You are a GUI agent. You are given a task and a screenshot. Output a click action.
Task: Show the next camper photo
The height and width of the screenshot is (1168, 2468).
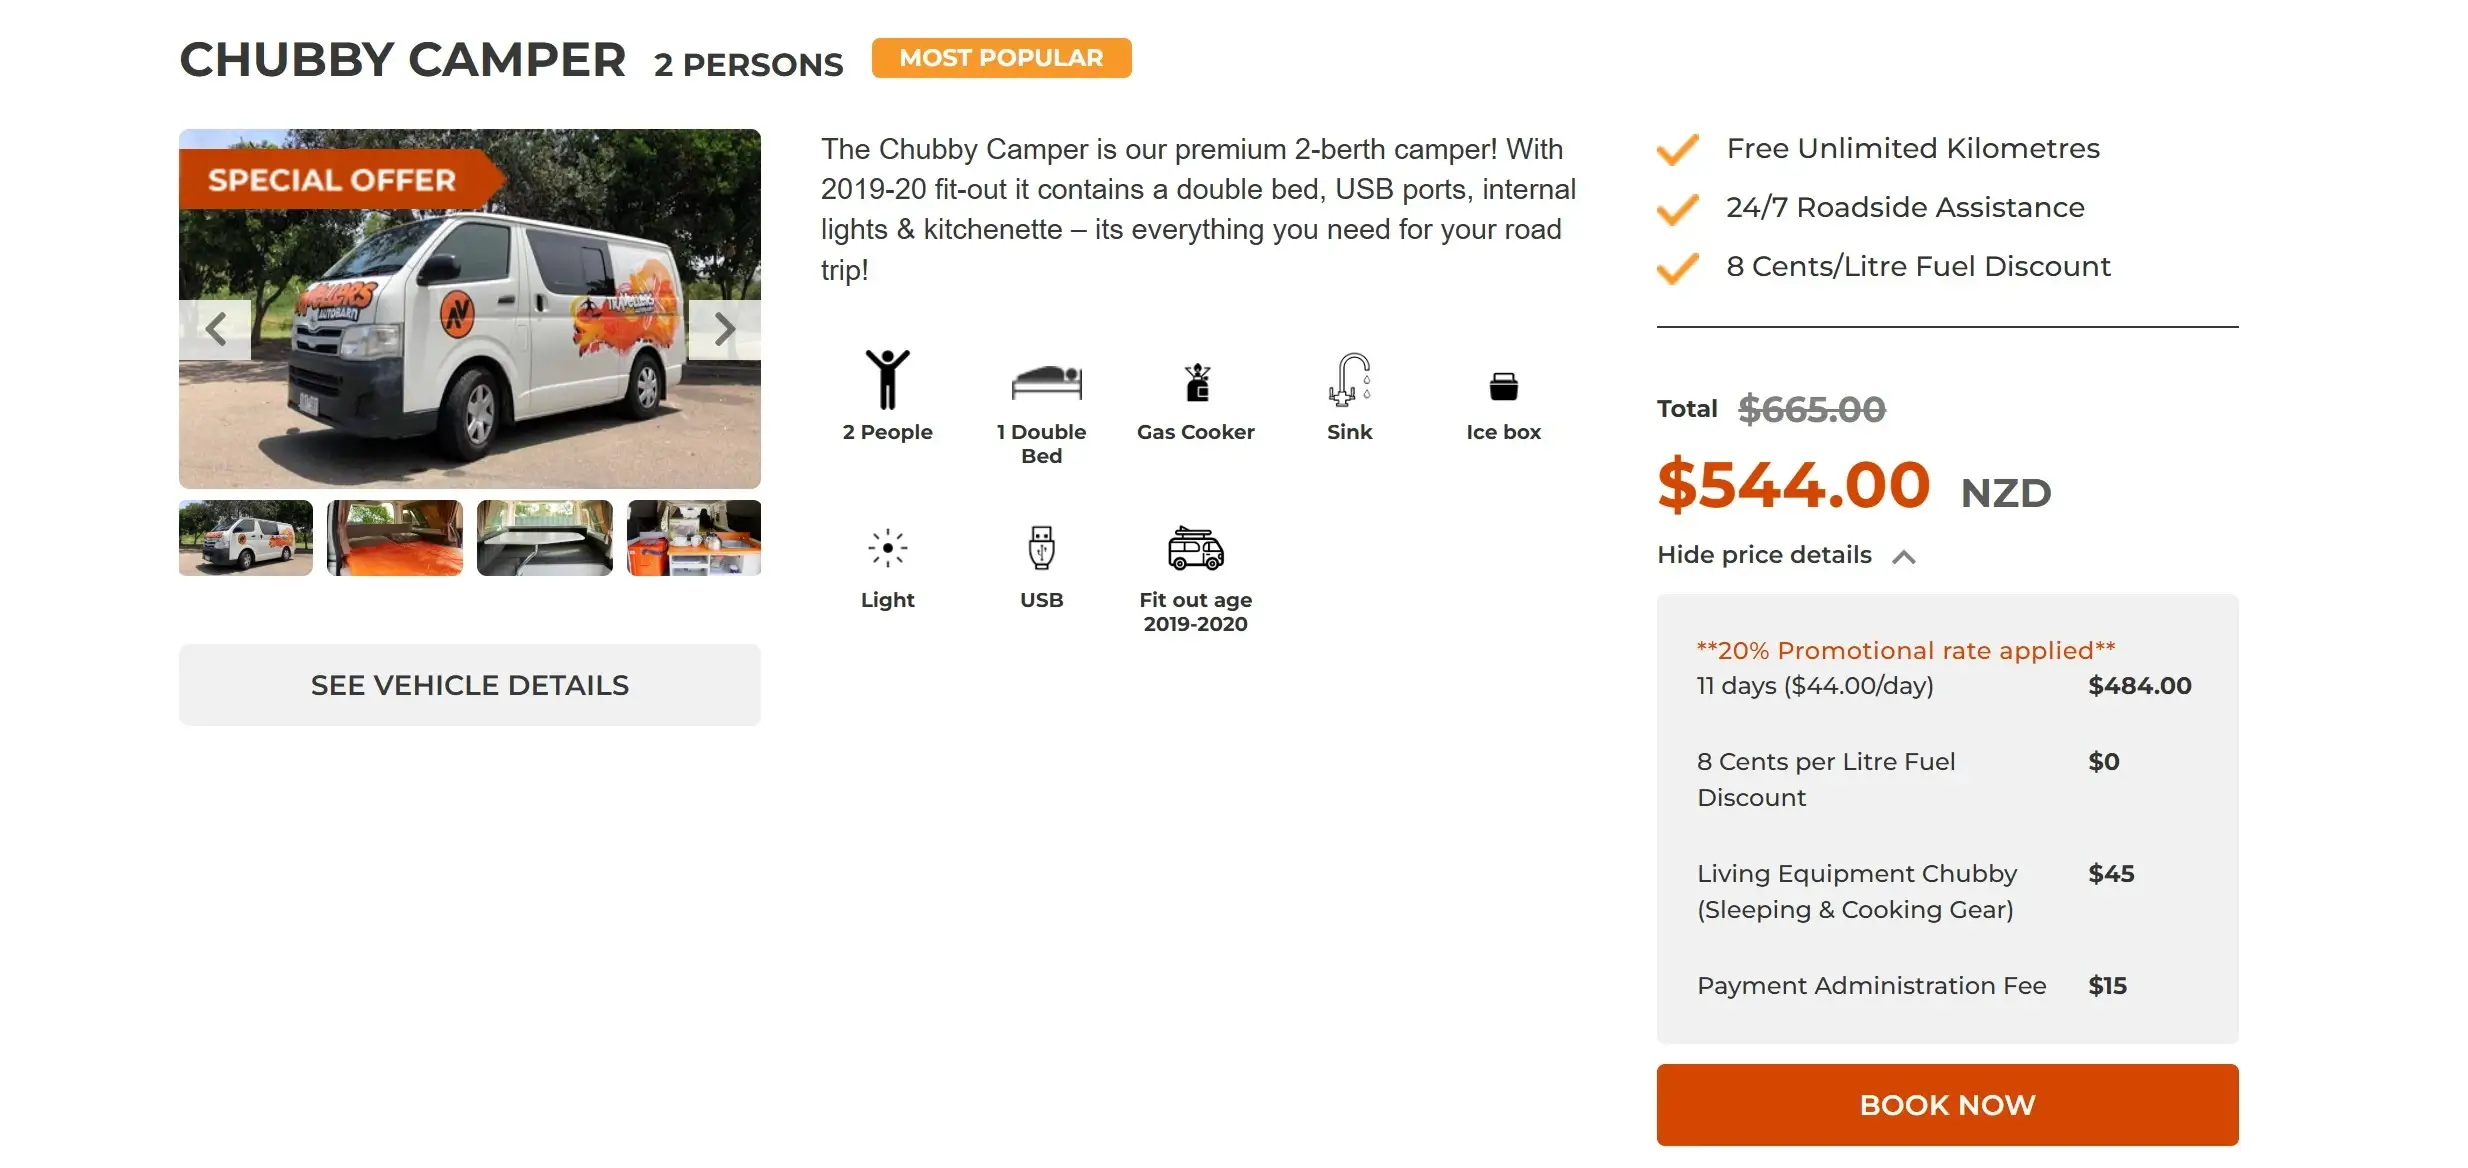(x=725, y=329)
